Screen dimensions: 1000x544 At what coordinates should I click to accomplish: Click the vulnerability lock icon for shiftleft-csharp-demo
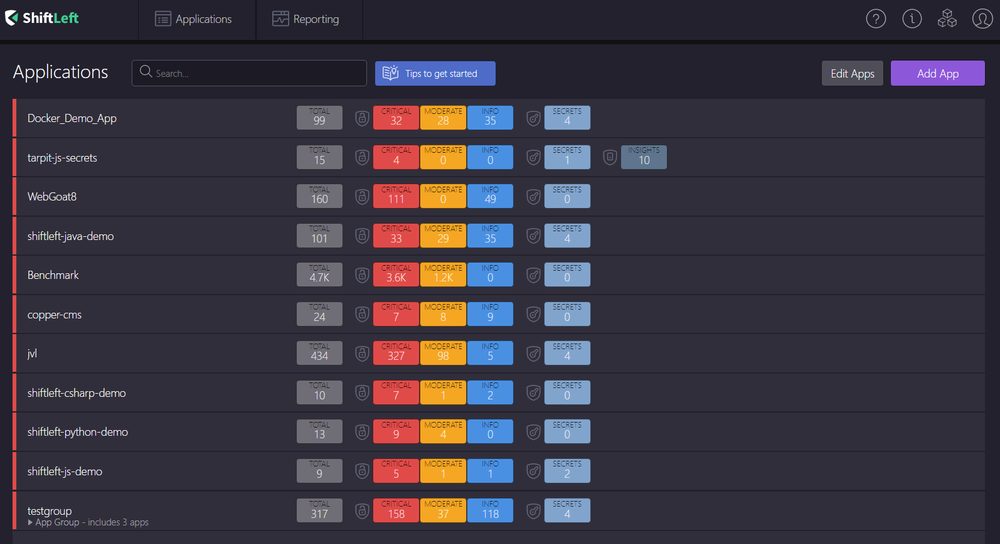click(x=362, y=393)
